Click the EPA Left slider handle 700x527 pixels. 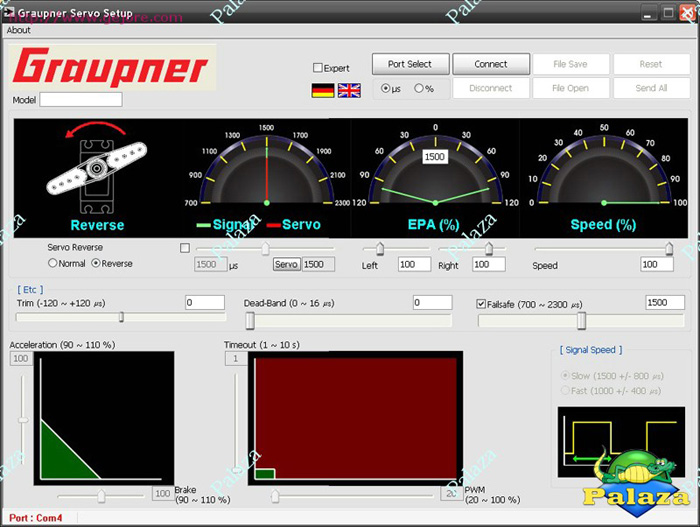(x=380, y=248)
